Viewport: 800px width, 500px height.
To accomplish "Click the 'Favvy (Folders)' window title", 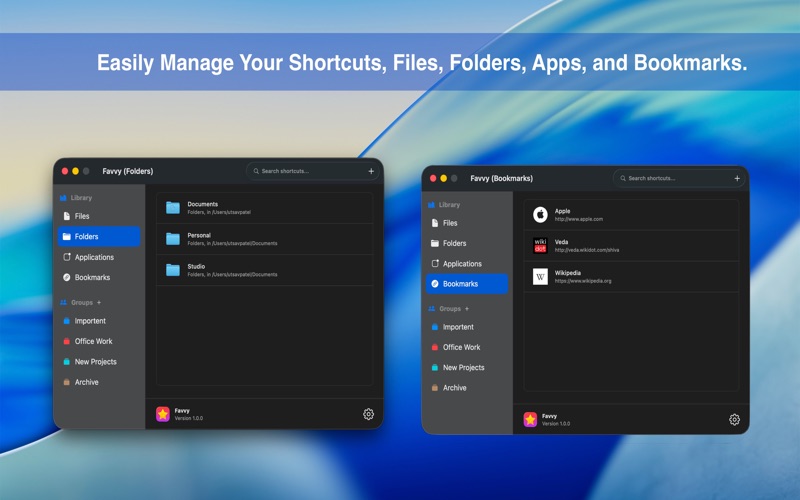I will (128, 171).
